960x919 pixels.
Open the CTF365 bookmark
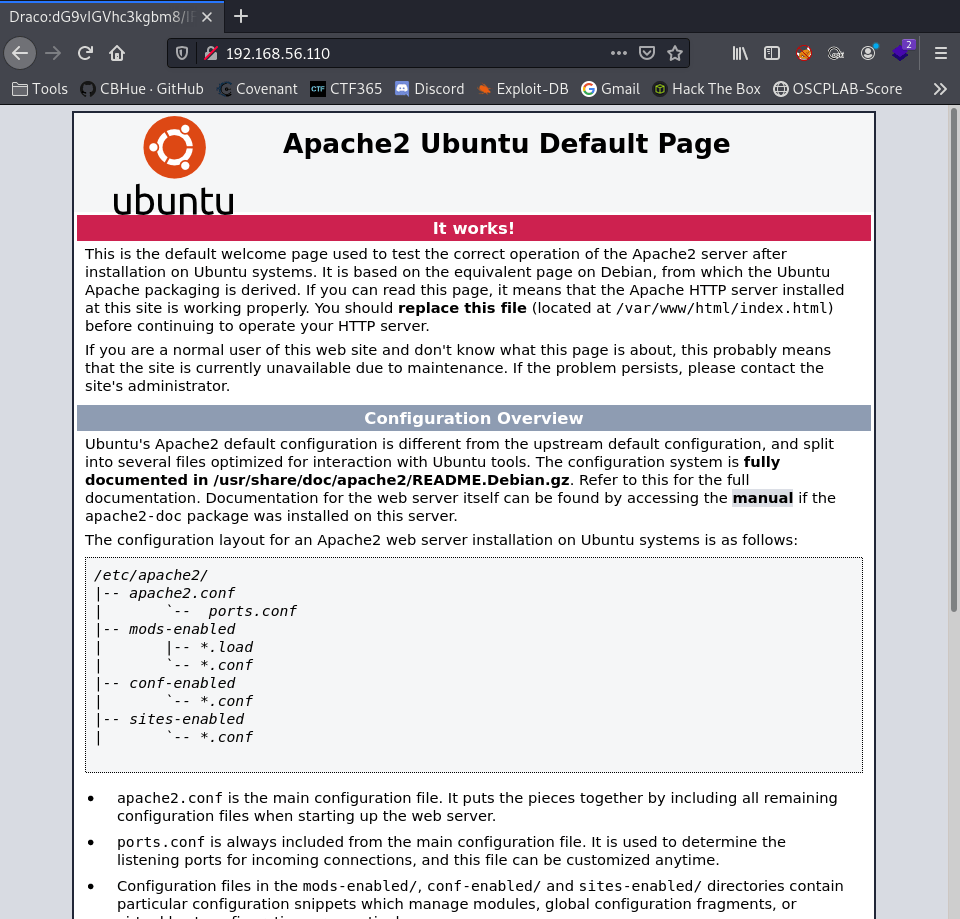[347, 89]
